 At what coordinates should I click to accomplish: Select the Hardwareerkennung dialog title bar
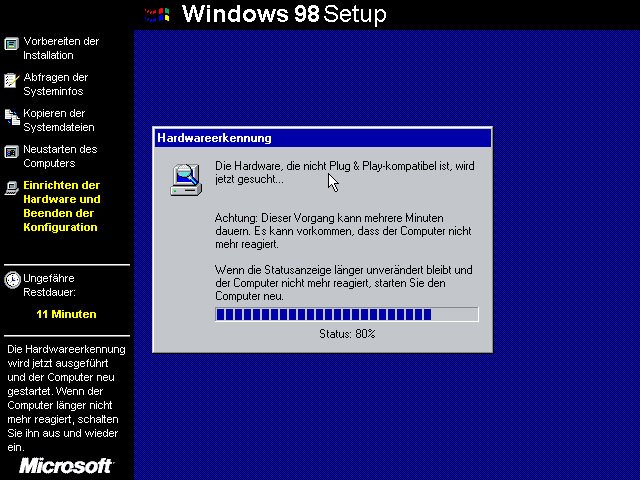pyautogui.click(x=322, y=138)
